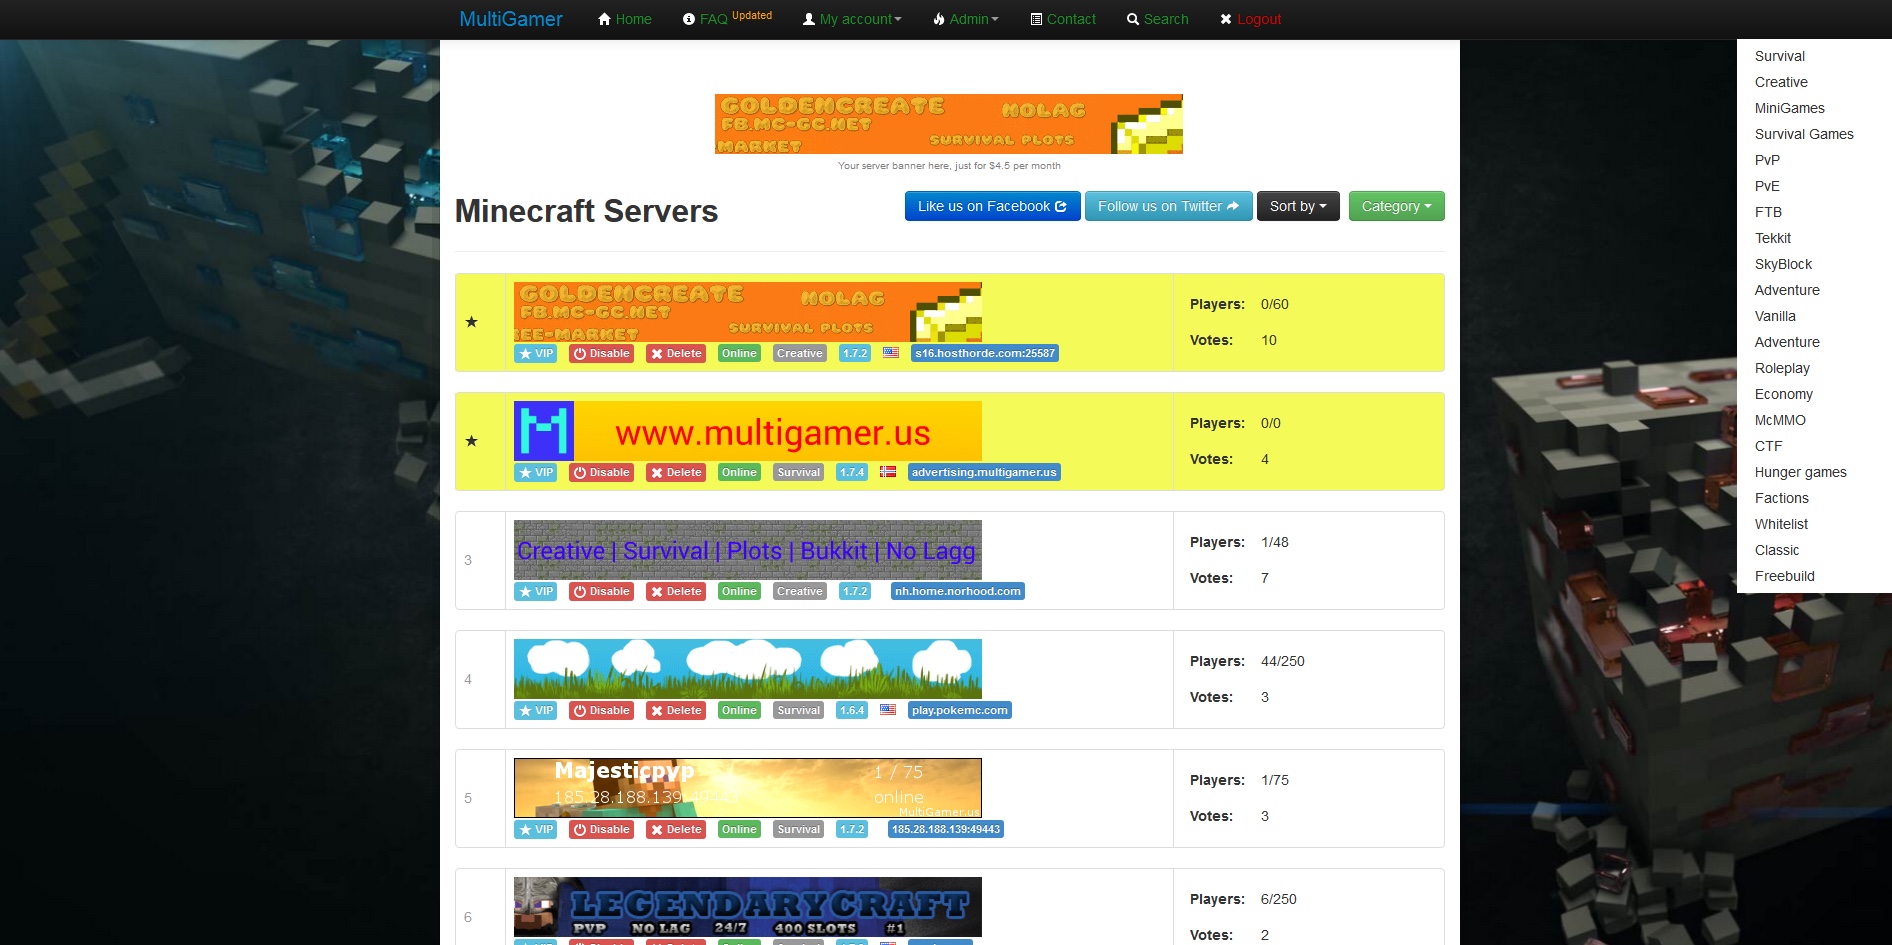Select Whitelist category
The image size is (1892, 945).
[x=1781, y=524]
